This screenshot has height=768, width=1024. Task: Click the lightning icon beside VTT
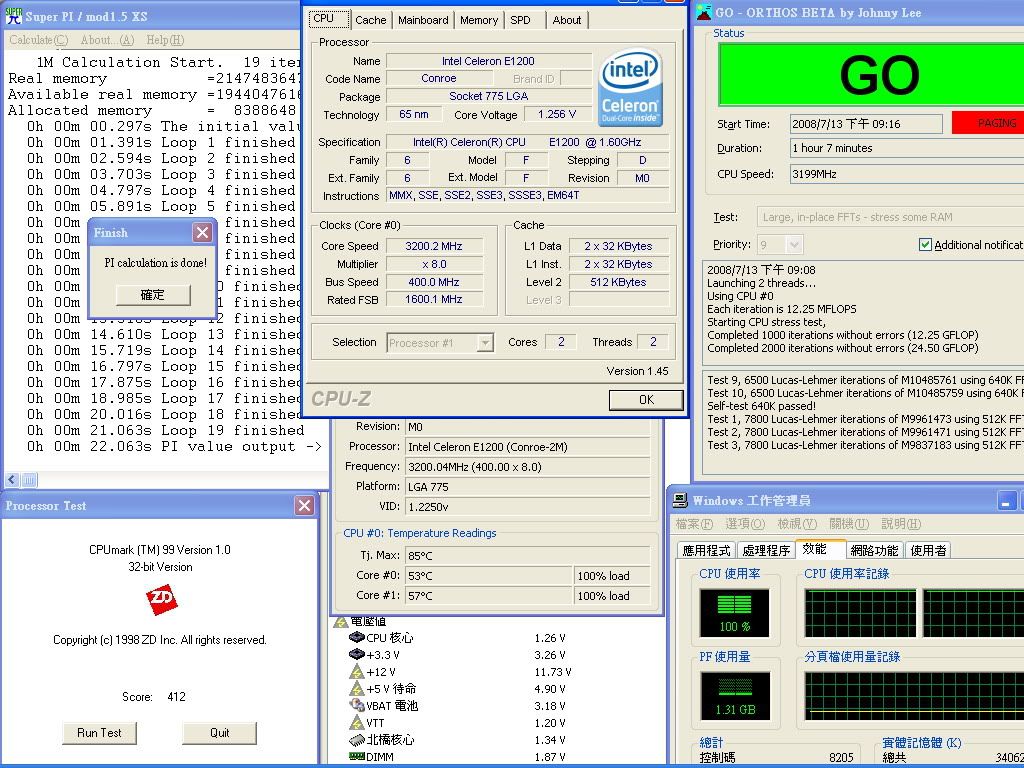(x=357, y=722)
